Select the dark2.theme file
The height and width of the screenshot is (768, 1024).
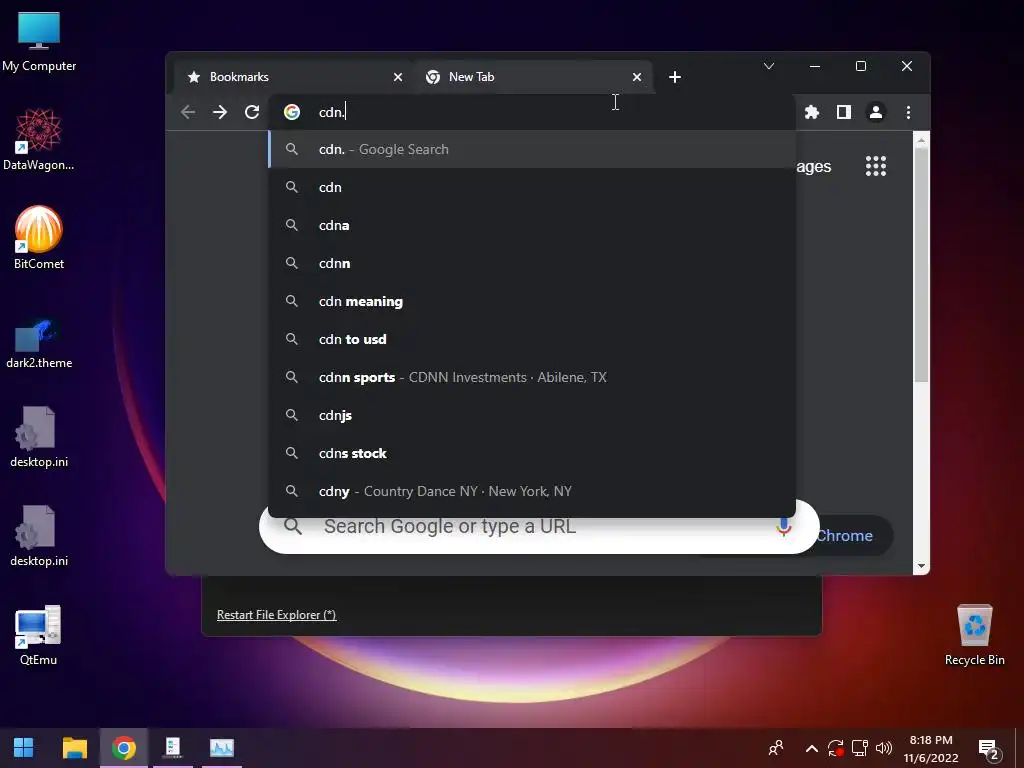coord(39,344)
